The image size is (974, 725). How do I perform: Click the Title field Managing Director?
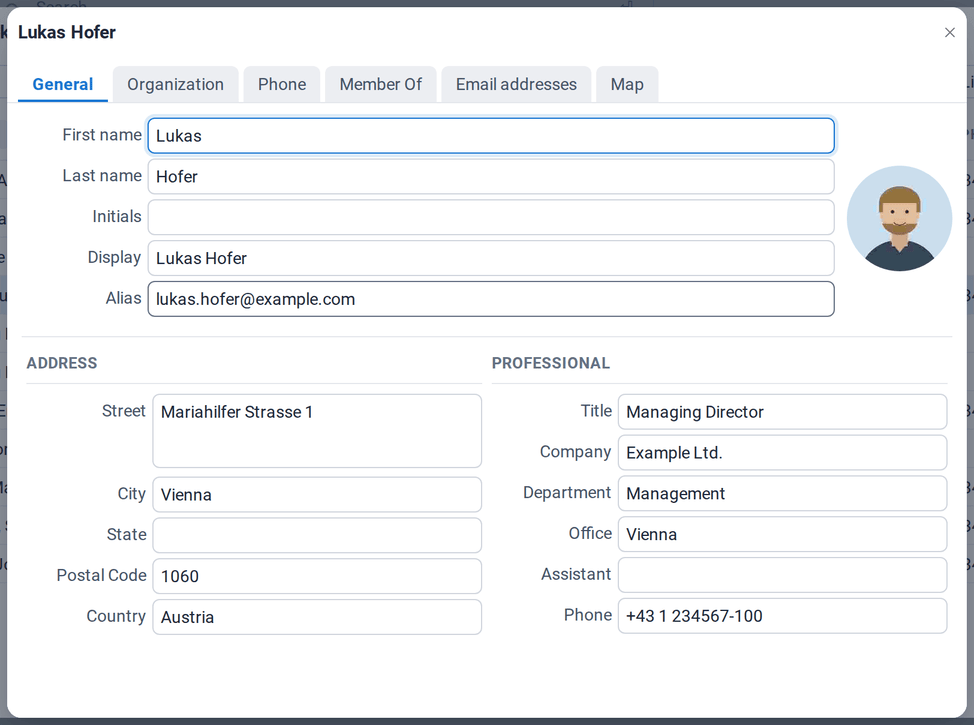pos(782,411)
